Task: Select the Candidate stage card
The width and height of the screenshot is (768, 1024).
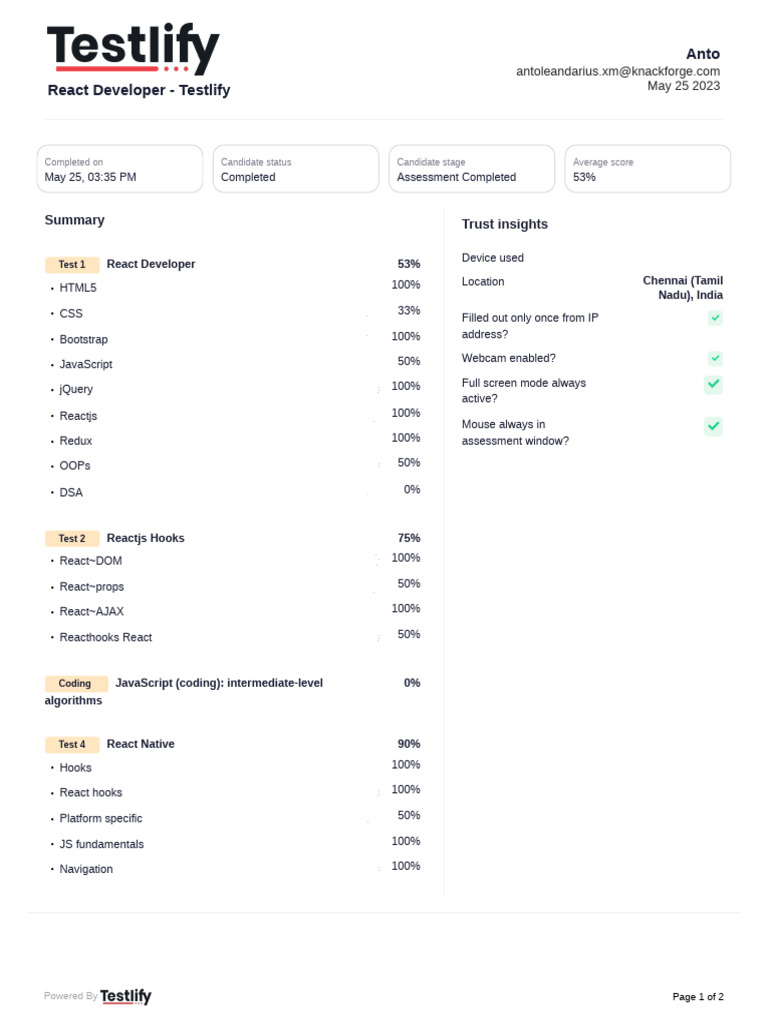Action: (472, 169)
